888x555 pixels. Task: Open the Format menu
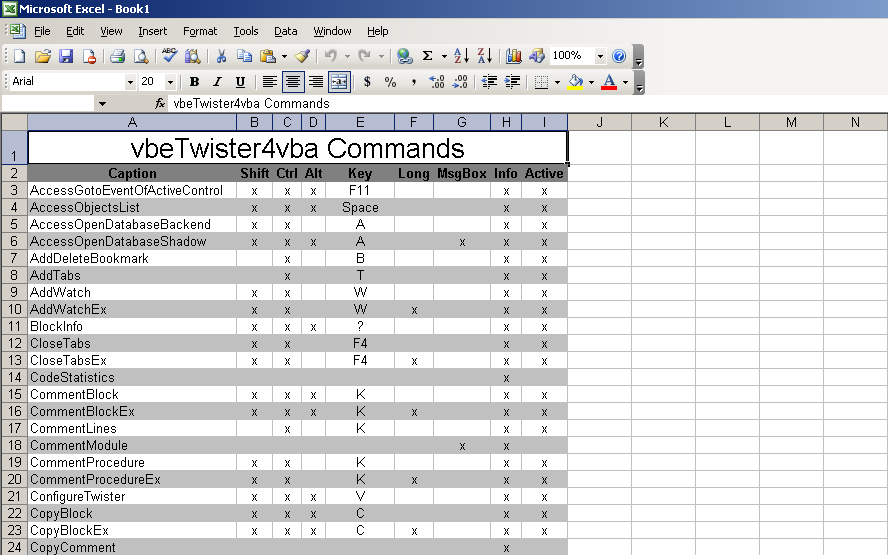tap(200, 31)
